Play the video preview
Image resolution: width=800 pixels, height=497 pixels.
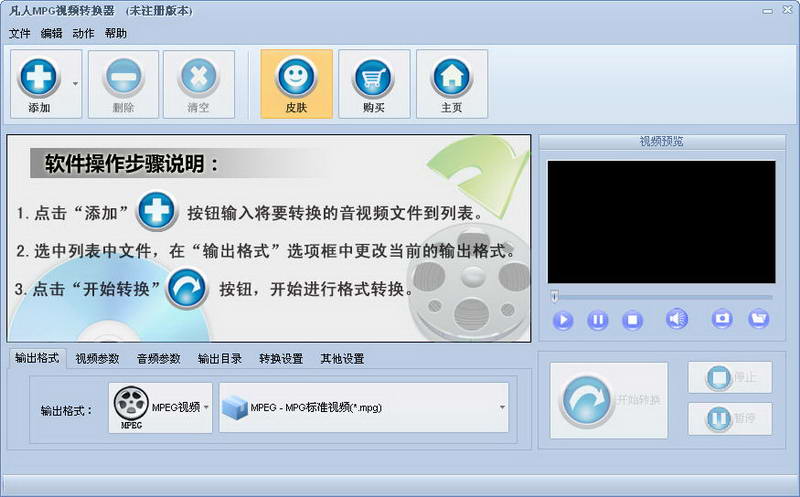coord(563,320)
